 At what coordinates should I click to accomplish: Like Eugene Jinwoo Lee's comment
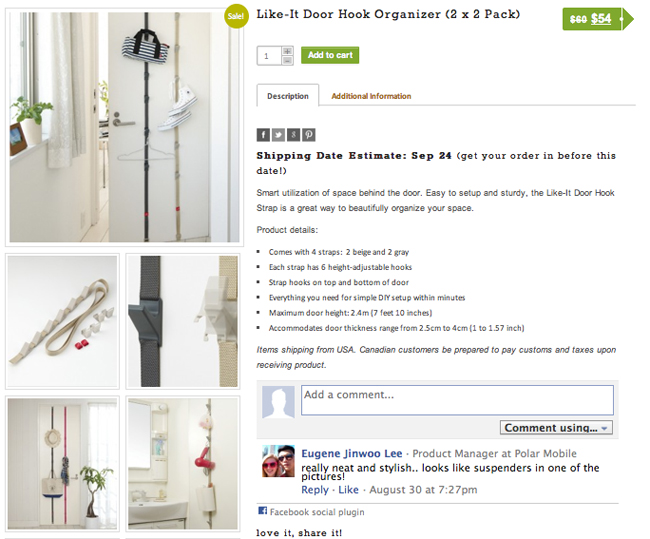(348, 490)
